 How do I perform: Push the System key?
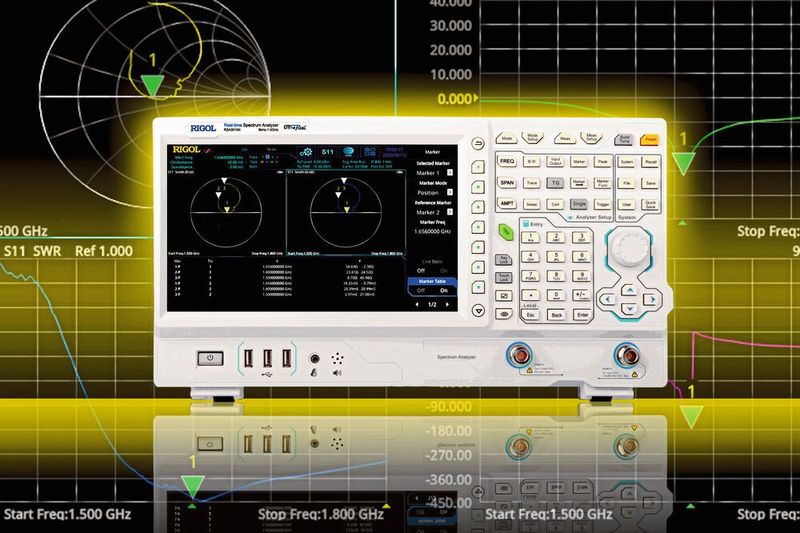point(627,162)
